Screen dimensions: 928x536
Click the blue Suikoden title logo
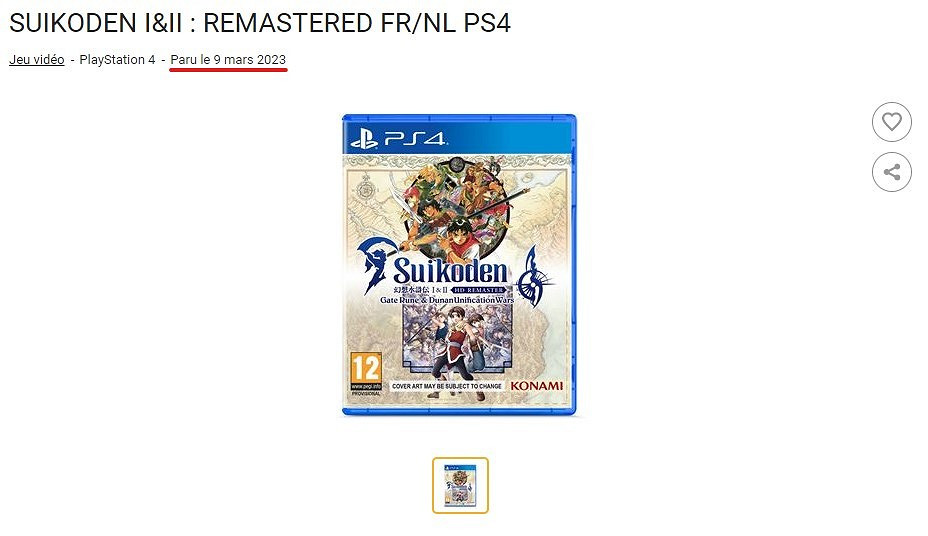point(450,271)
